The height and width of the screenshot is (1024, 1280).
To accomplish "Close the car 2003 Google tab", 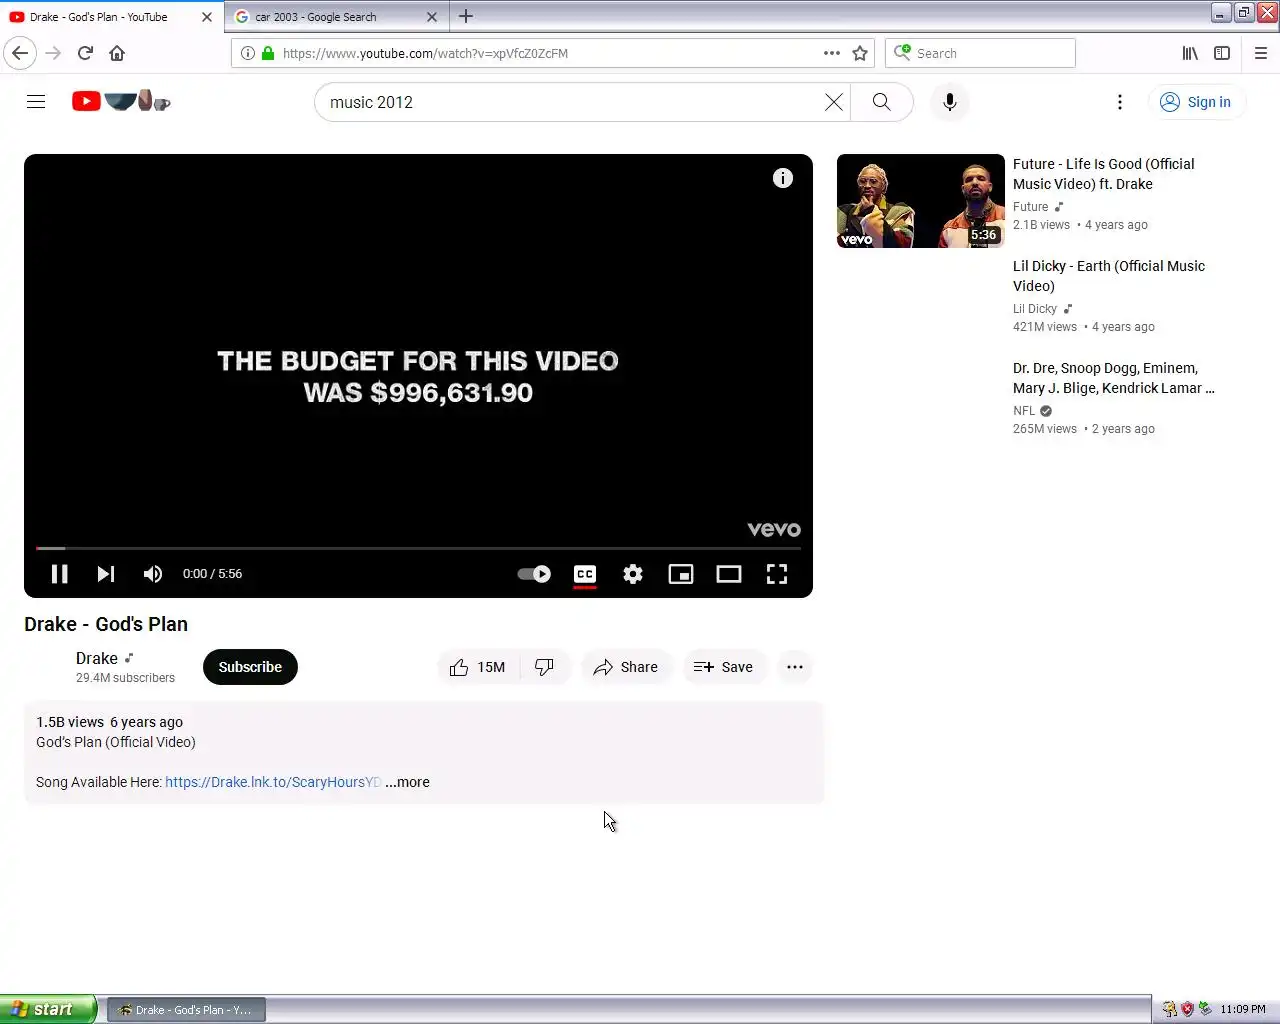I will tap(432, 17).
